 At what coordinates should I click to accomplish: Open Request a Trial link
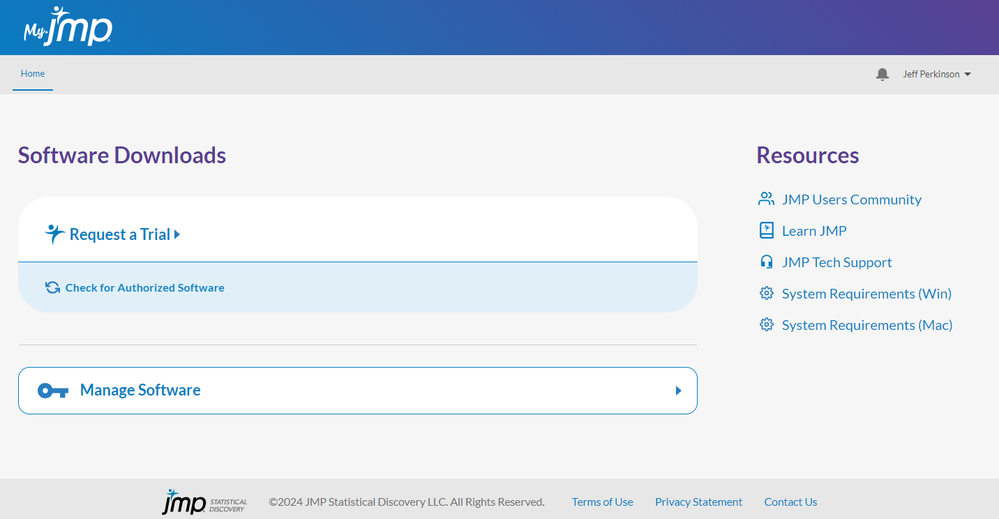coord(120,234)
